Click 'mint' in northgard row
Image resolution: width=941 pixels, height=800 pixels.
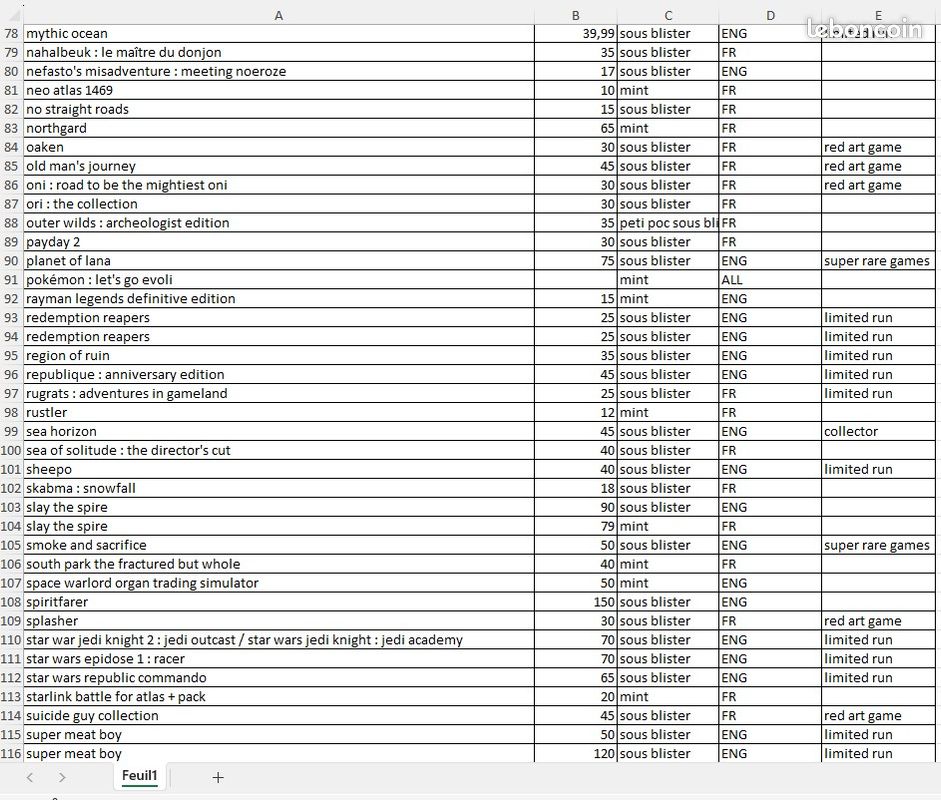668,128
